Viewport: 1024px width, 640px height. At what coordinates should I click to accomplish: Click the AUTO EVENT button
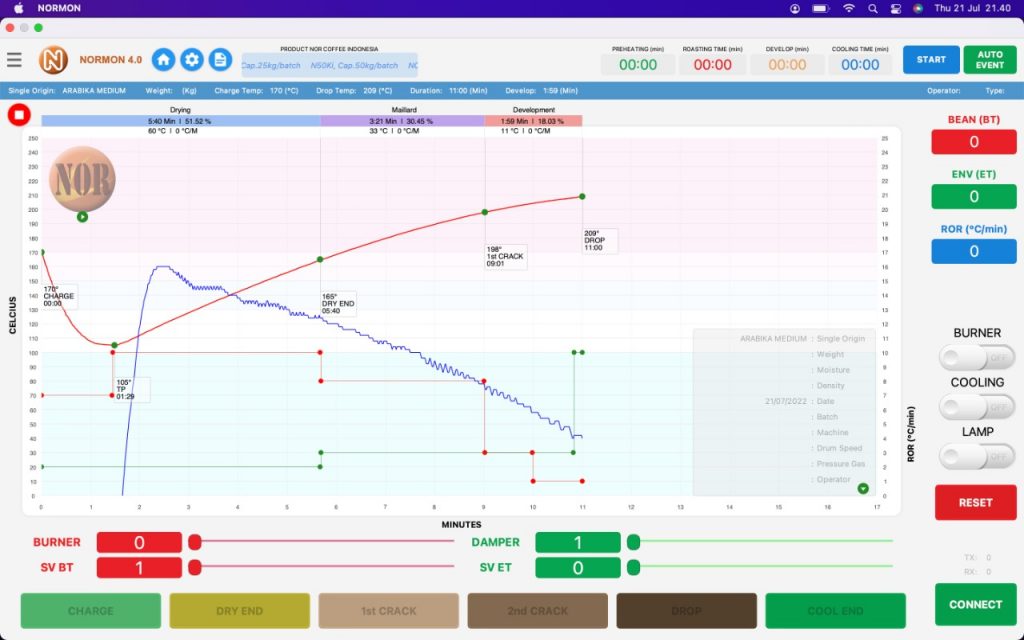point(989,59)
